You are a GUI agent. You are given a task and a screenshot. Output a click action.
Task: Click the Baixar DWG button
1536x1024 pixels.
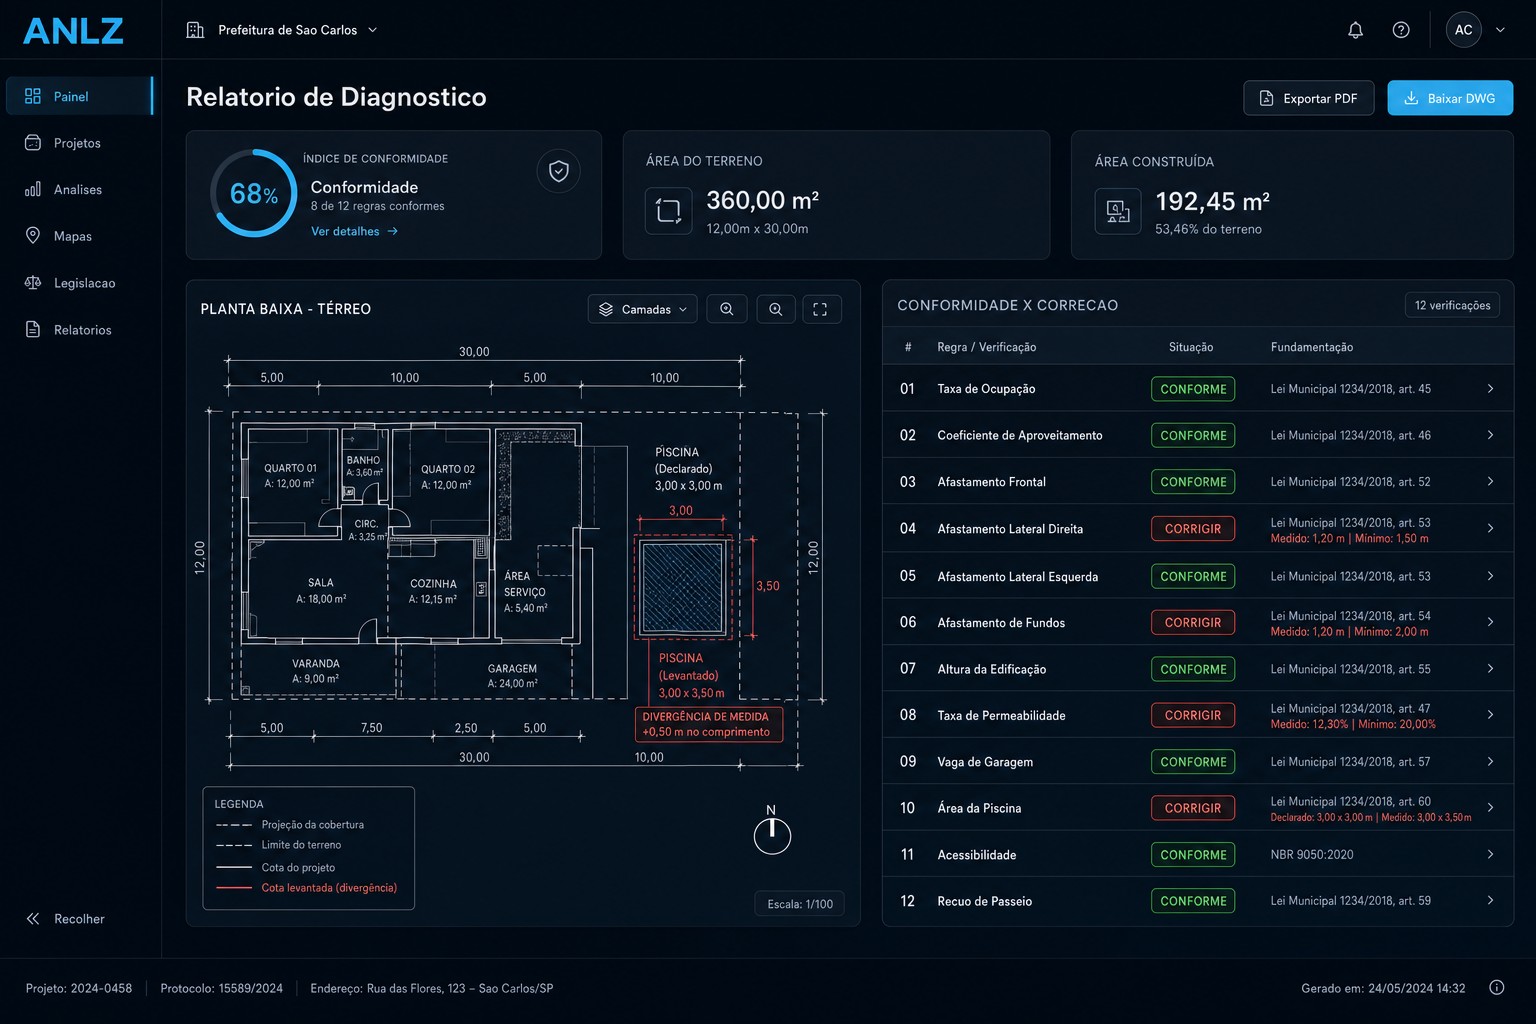[x=1450, y=98]
